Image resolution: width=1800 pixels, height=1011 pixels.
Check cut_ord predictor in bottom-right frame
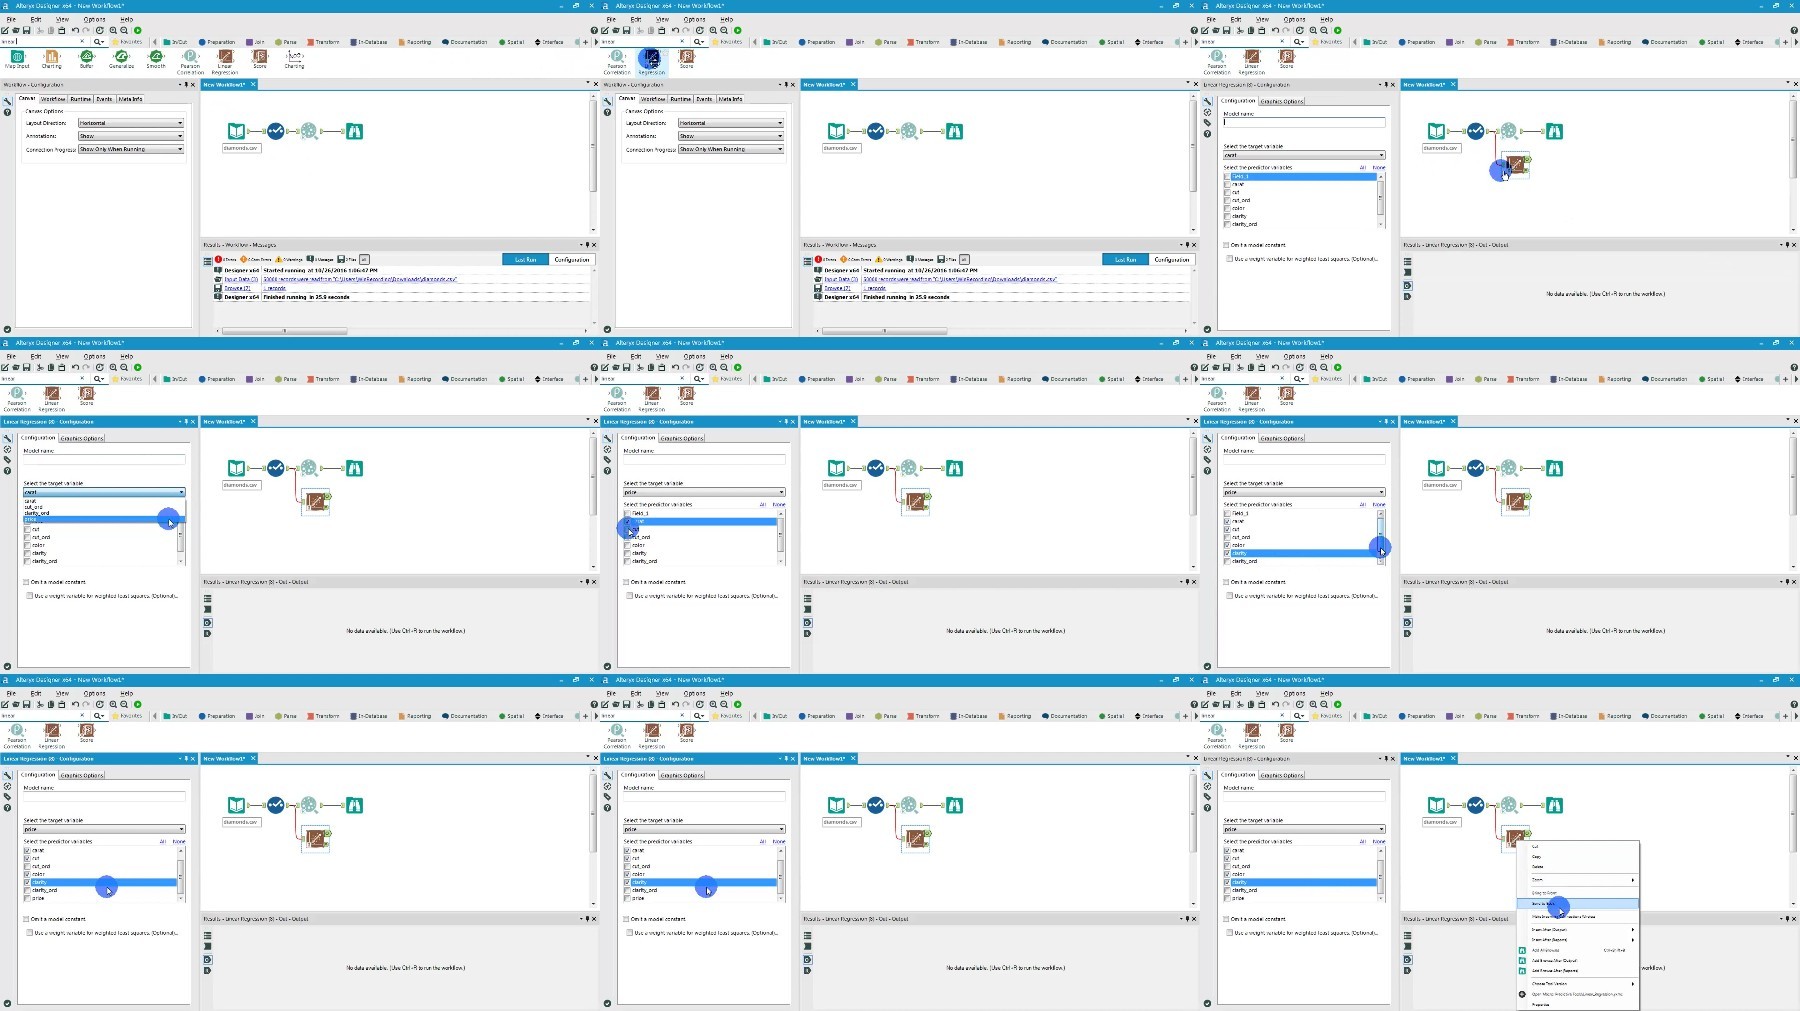1227,866
